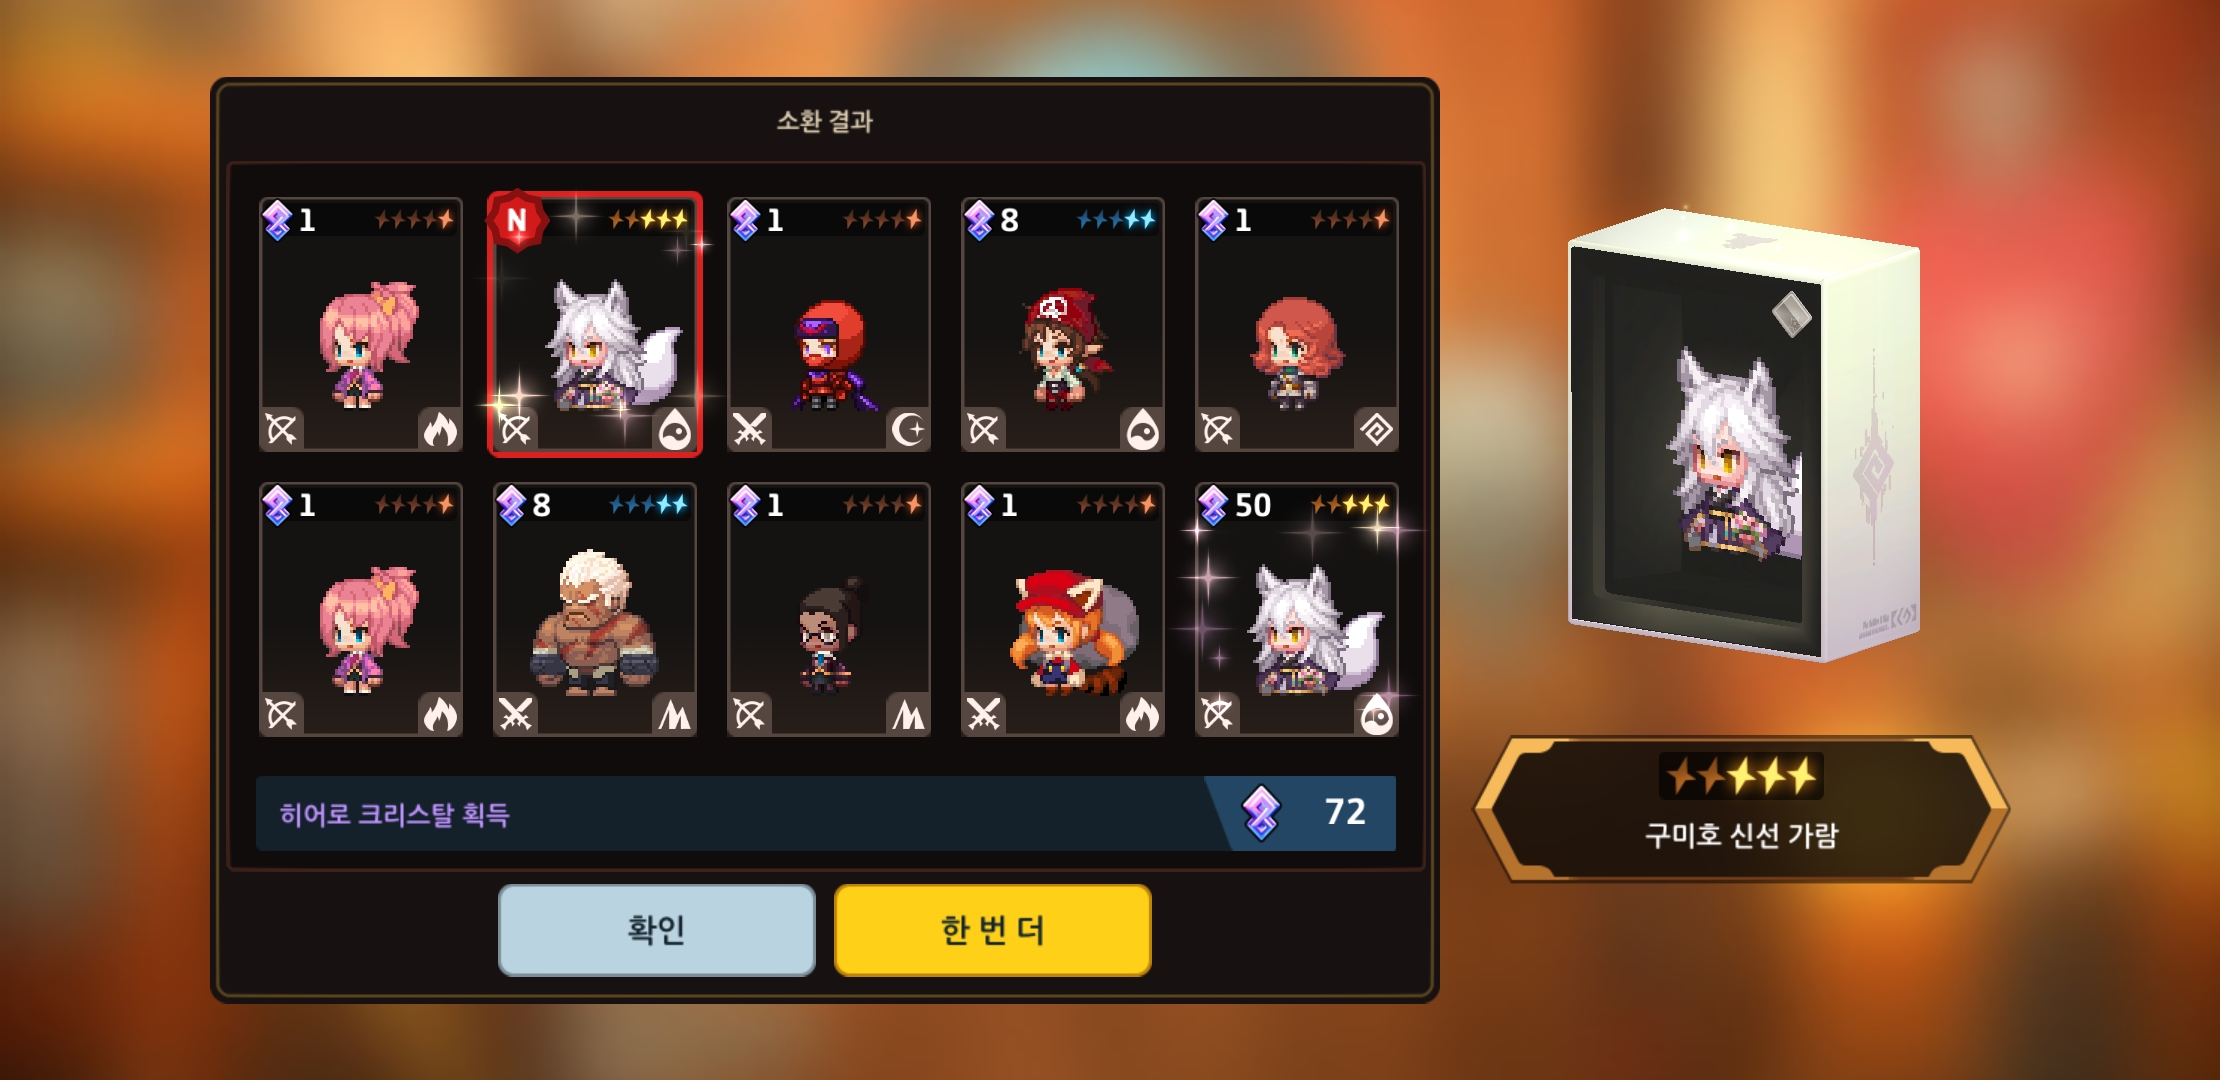Click the moon dark element icon on ninja card

pos(908,429)
